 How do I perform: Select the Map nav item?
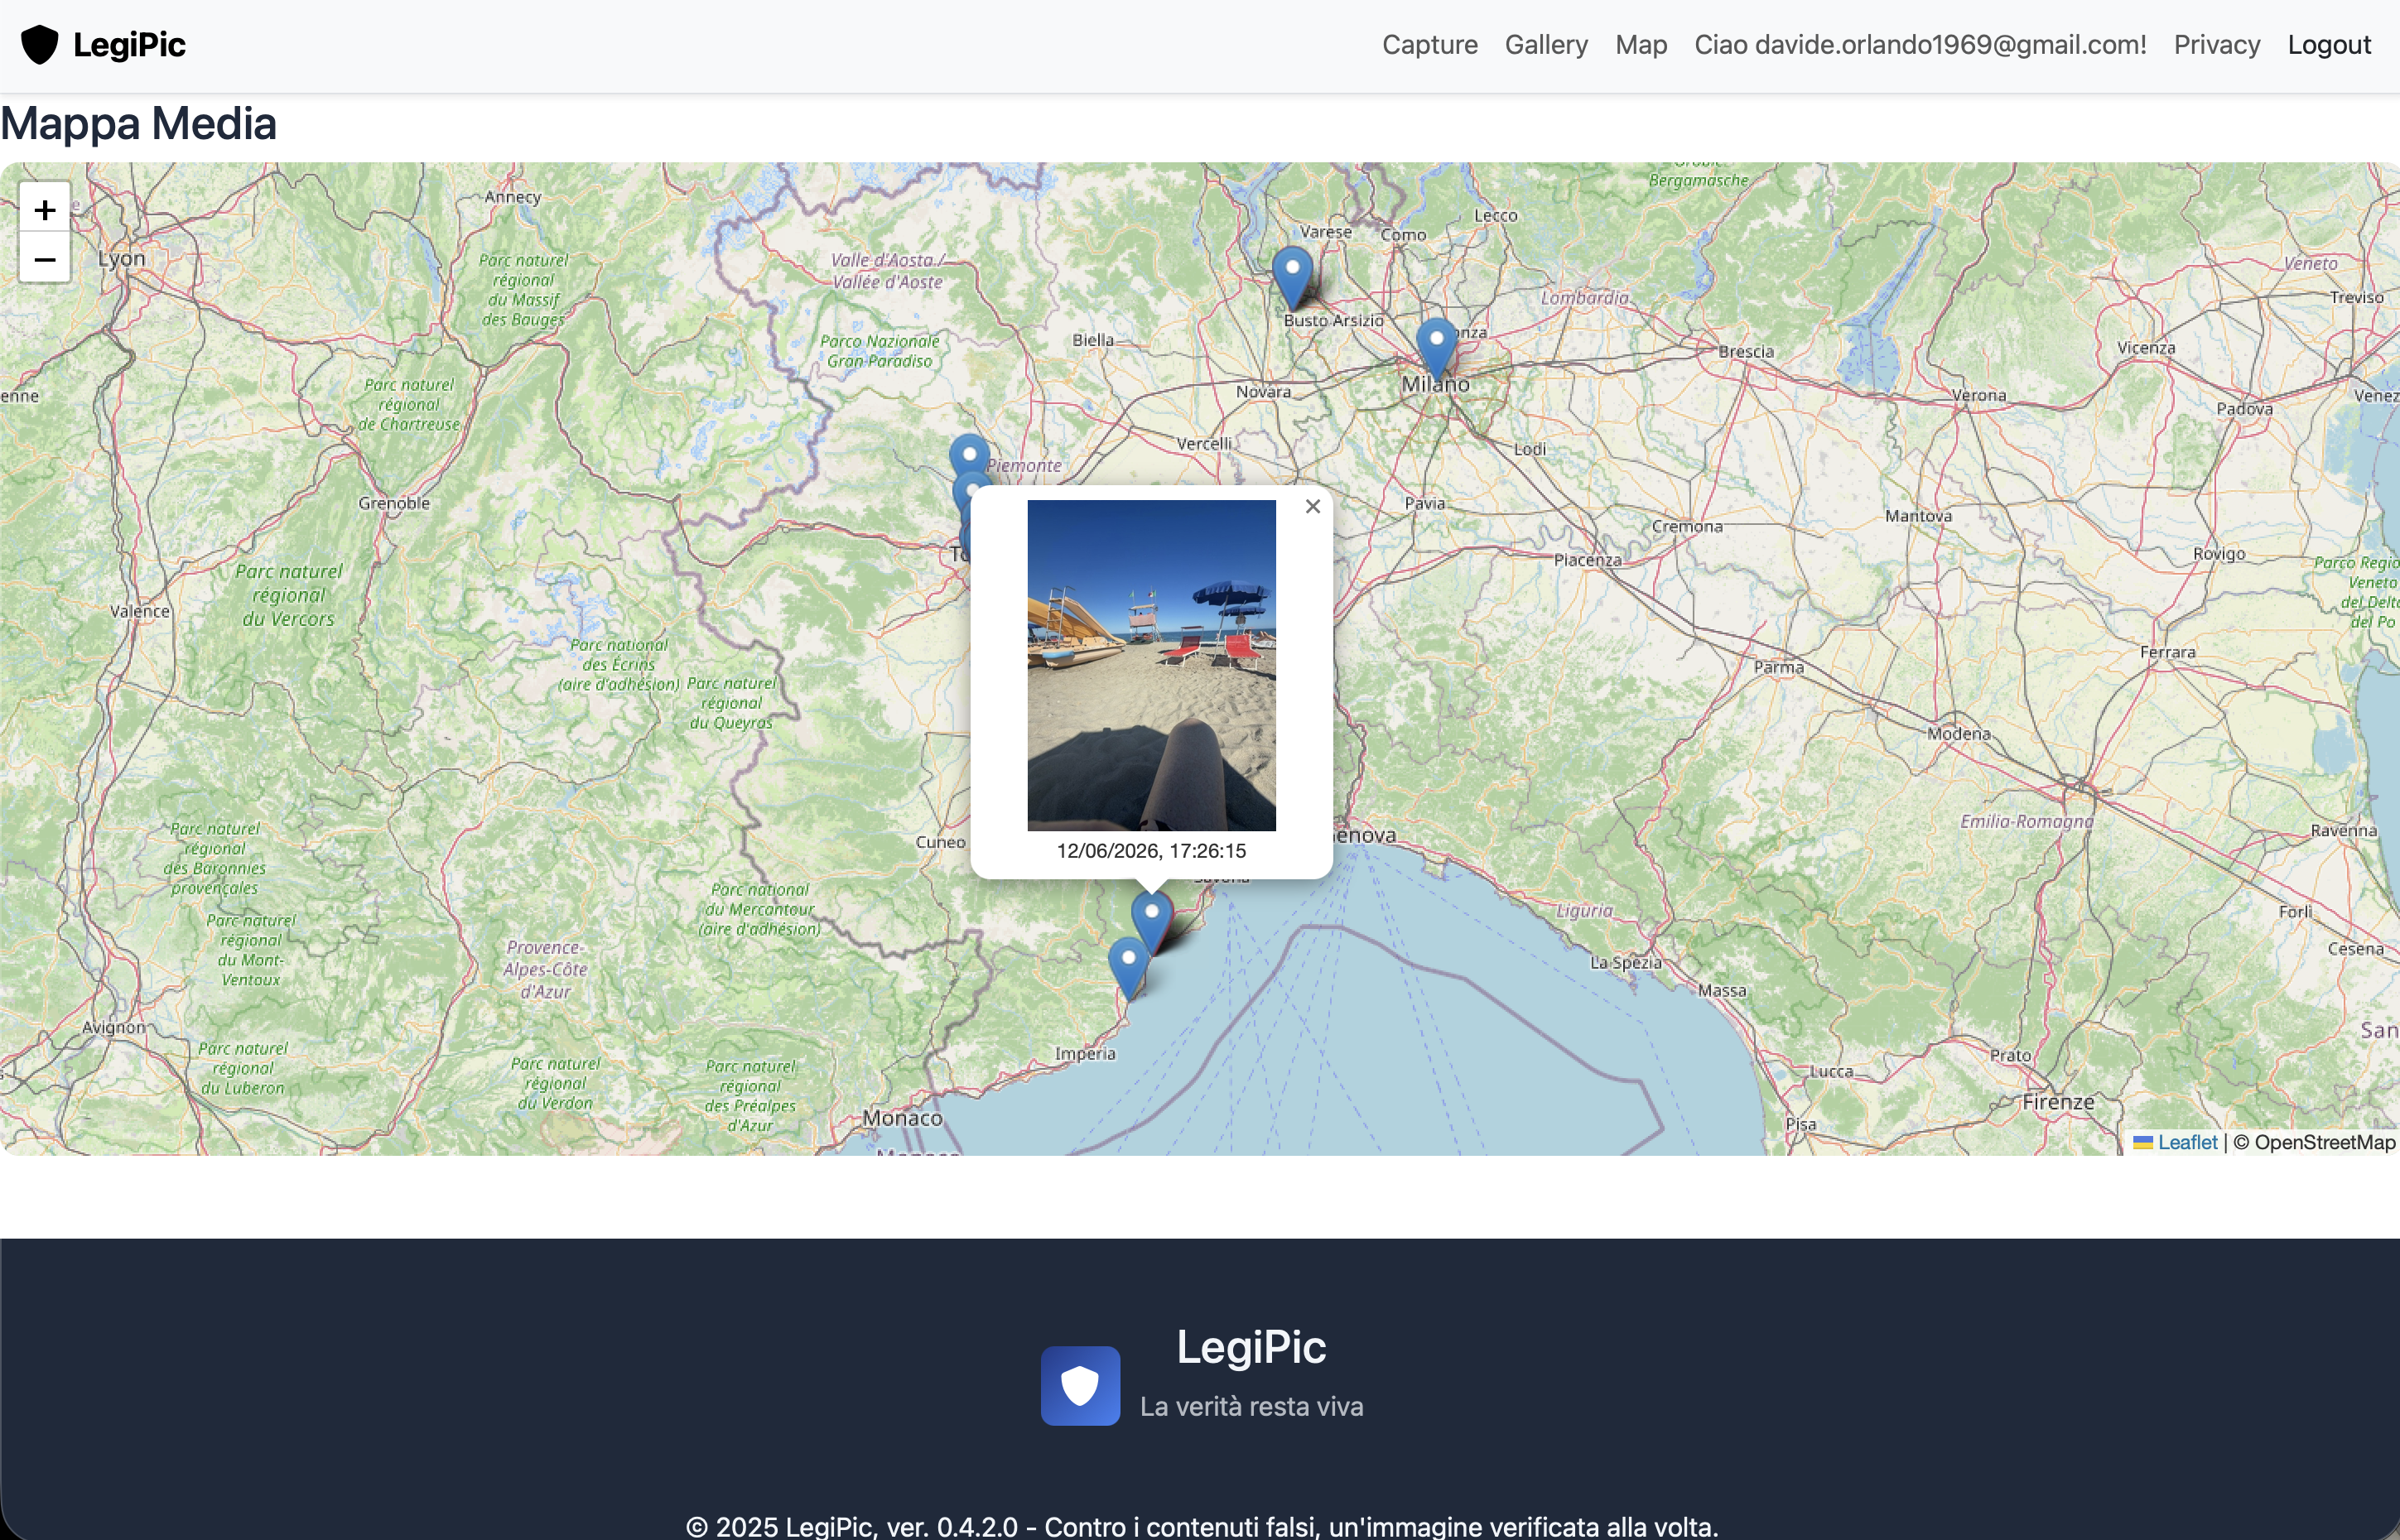[x=1641, y=45]
